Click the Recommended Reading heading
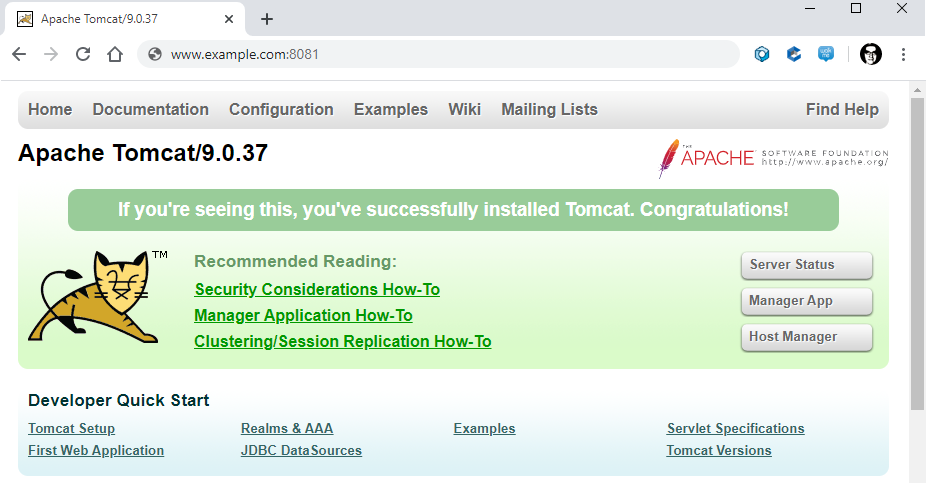 point(295,261)
